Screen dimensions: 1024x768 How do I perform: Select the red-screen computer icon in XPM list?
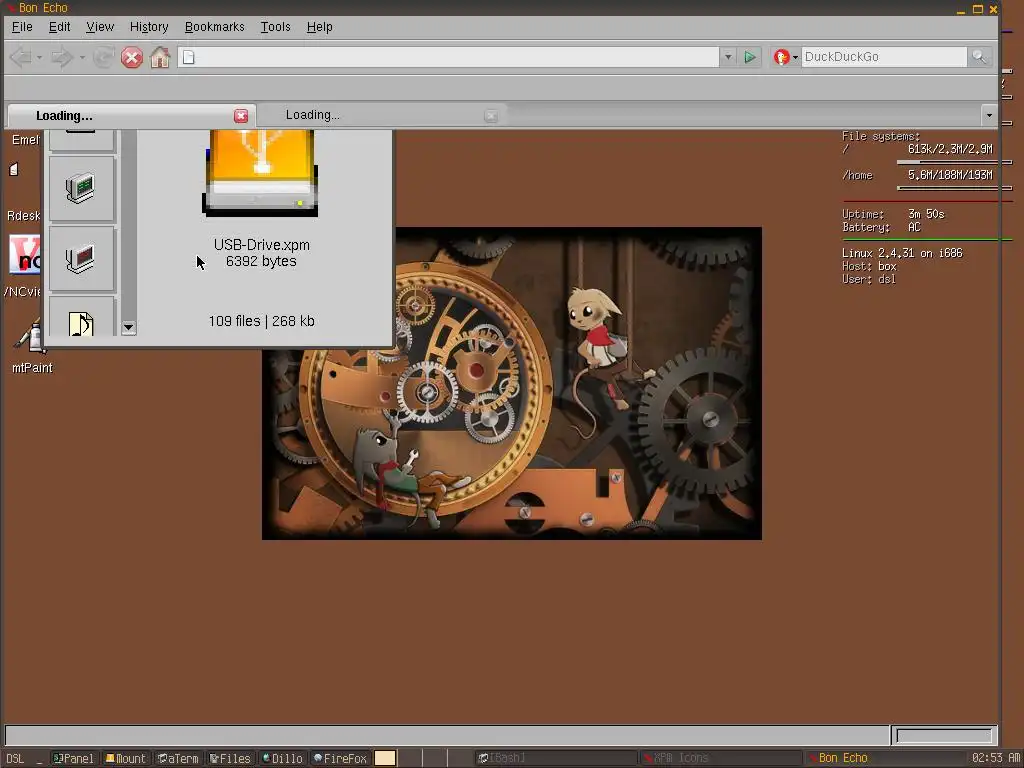coord(82,259)
